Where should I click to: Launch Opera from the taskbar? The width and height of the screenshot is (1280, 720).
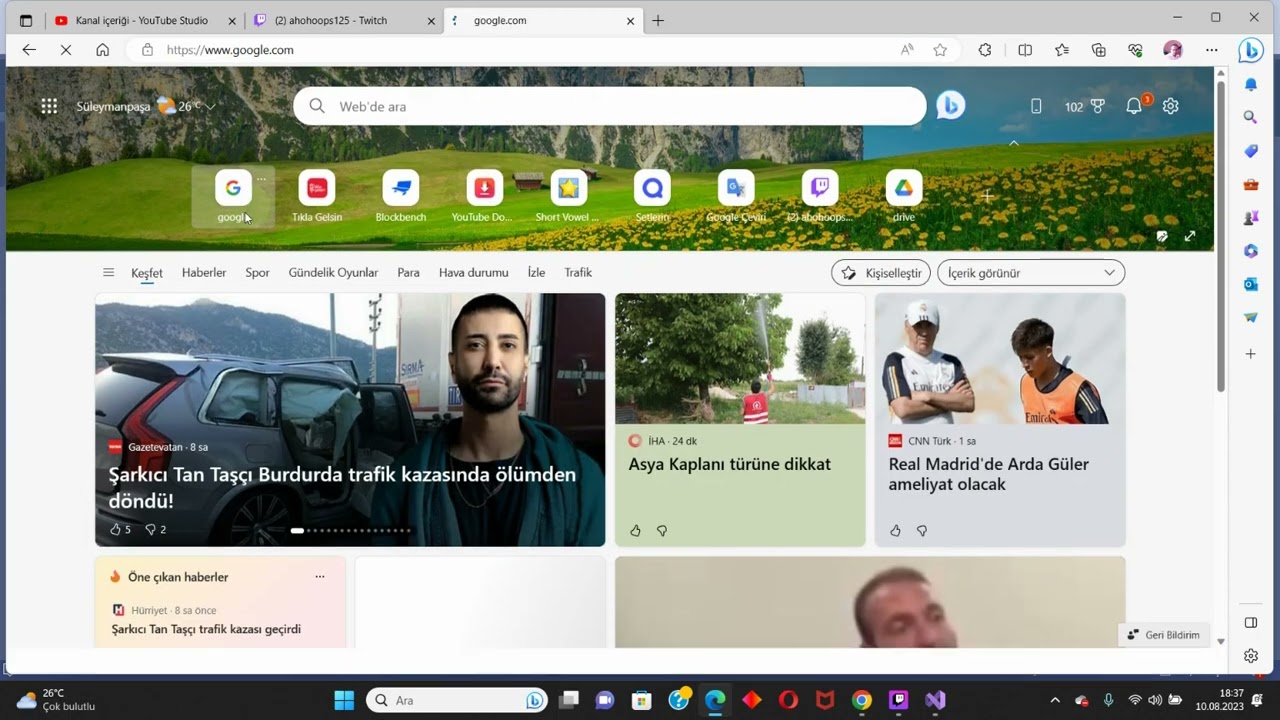788,700
